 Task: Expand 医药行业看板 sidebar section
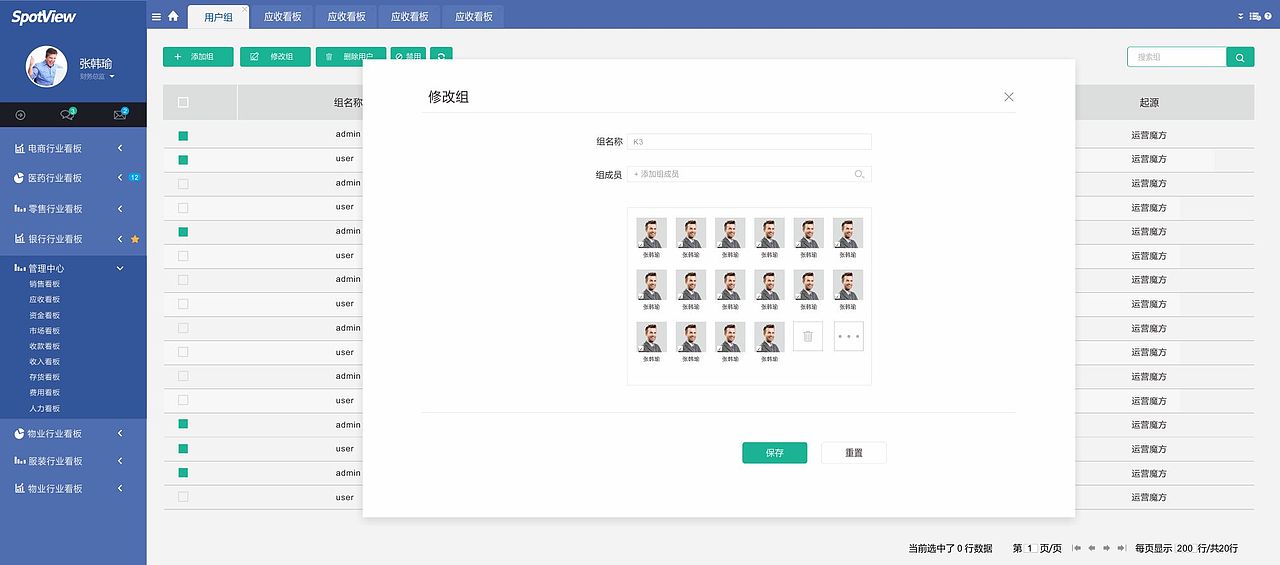click(x=120, y=178)
